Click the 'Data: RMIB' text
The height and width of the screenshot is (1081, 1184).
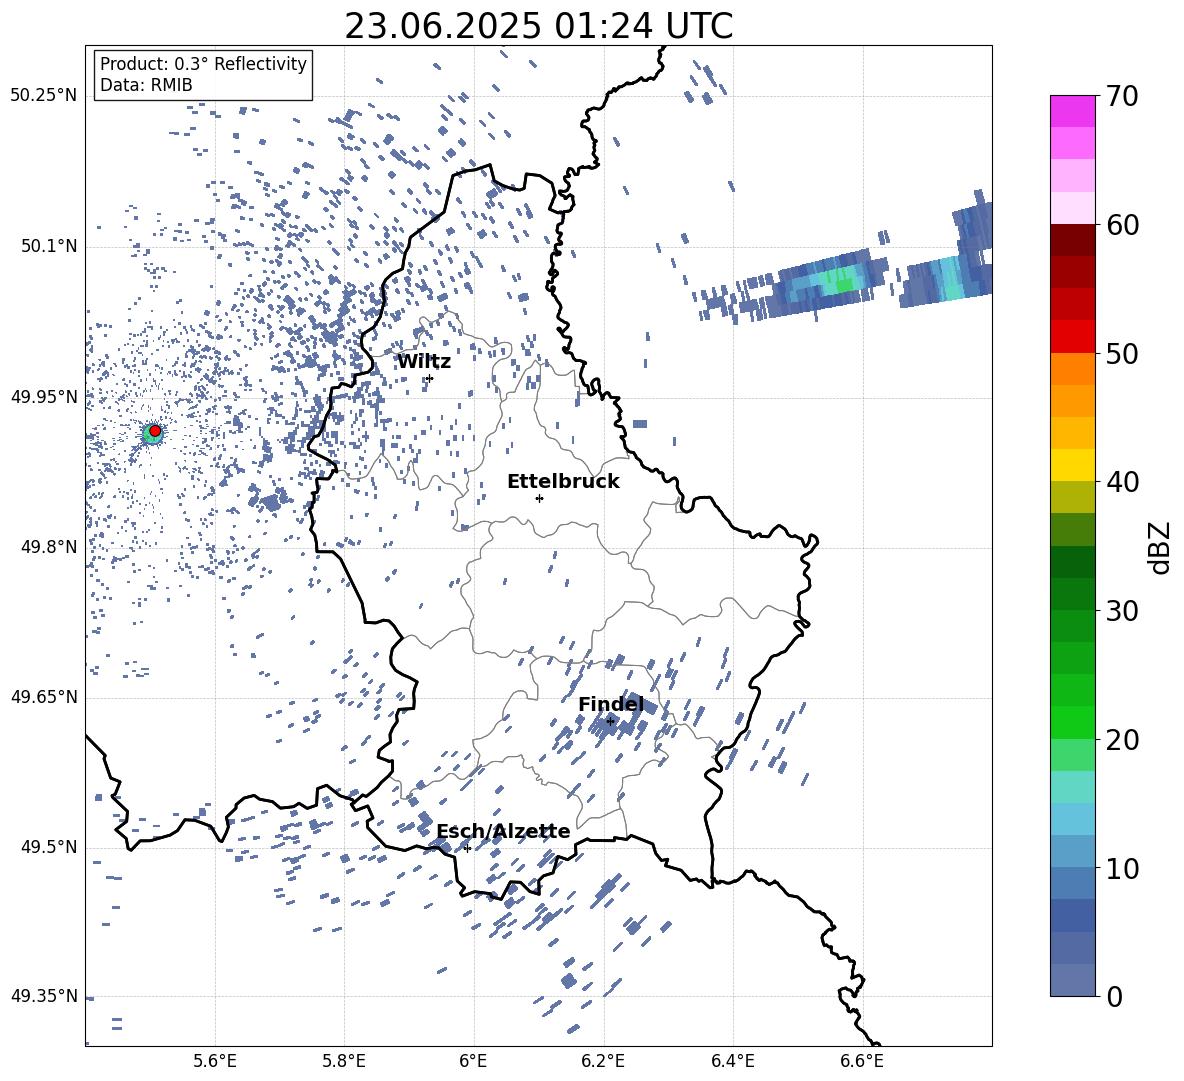click(x=146, y=85)
